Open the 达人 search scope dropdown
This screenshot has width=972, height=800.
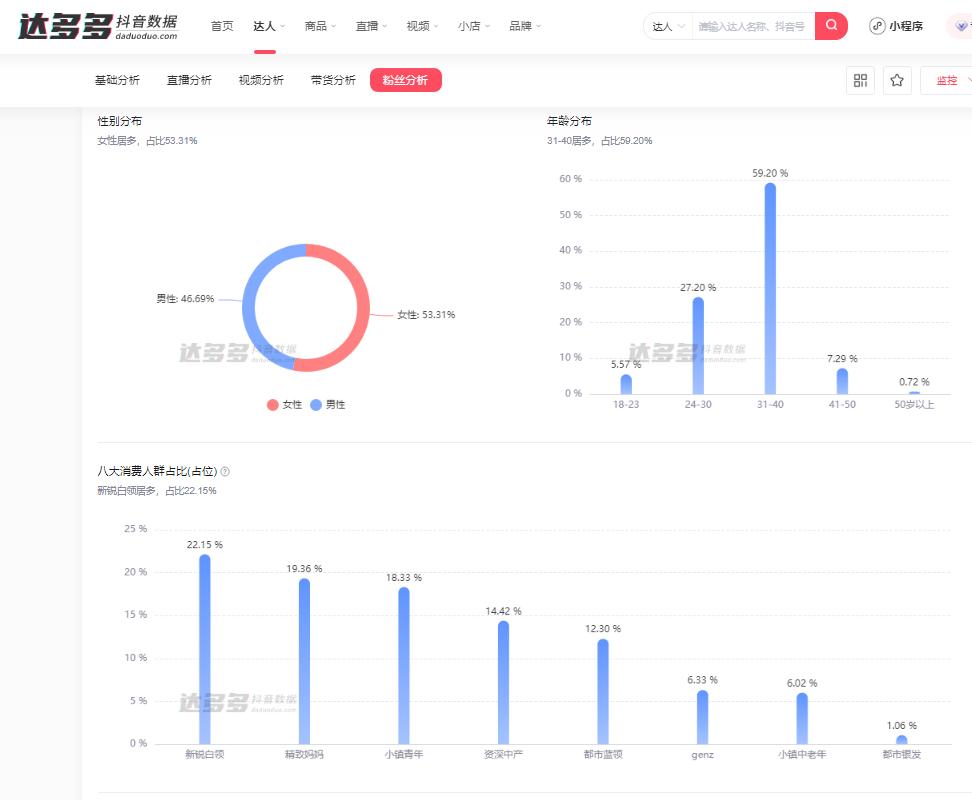(x=667, y=26)
